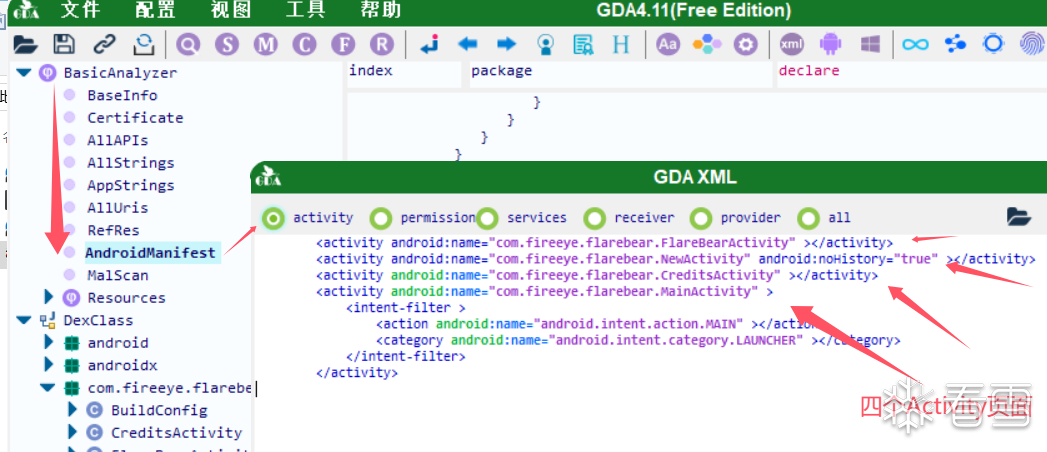
Task: Expand the BuildConfig class node
Action: pyautogui.click(x=72, y=410)
